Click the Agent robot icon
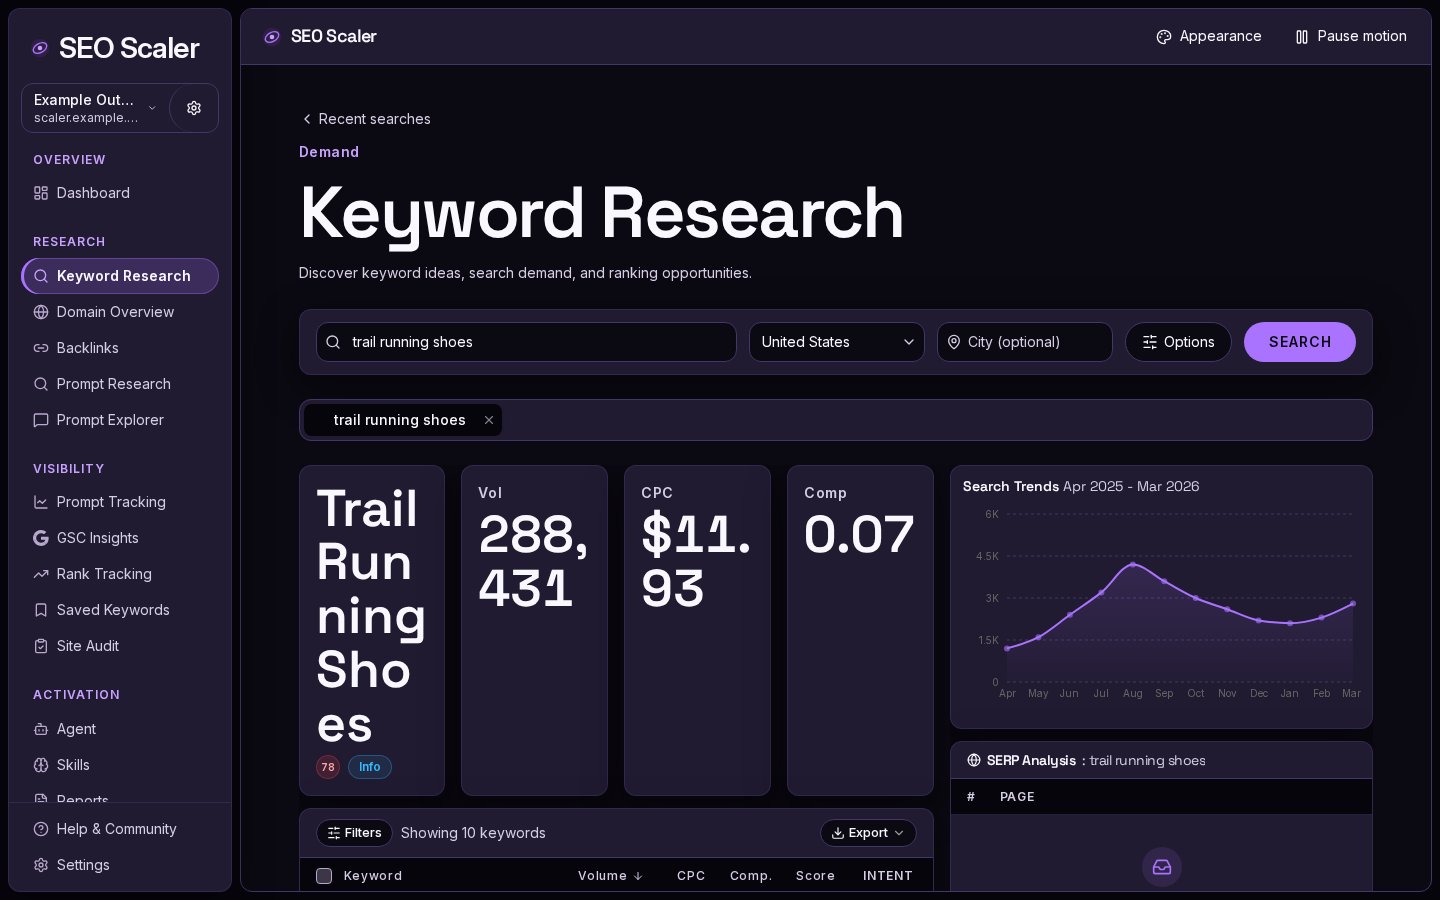Screen dimensions: 1440x900 click(x=41, y=729)
